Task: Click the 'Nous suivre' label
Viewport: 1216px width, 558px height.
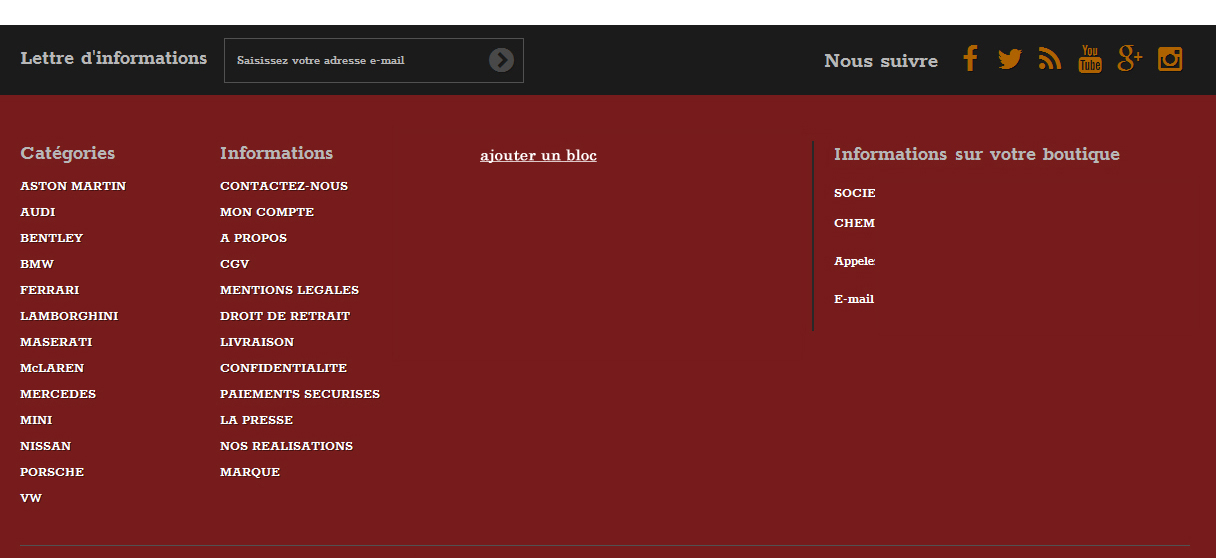Action: [x=881, y=61]
